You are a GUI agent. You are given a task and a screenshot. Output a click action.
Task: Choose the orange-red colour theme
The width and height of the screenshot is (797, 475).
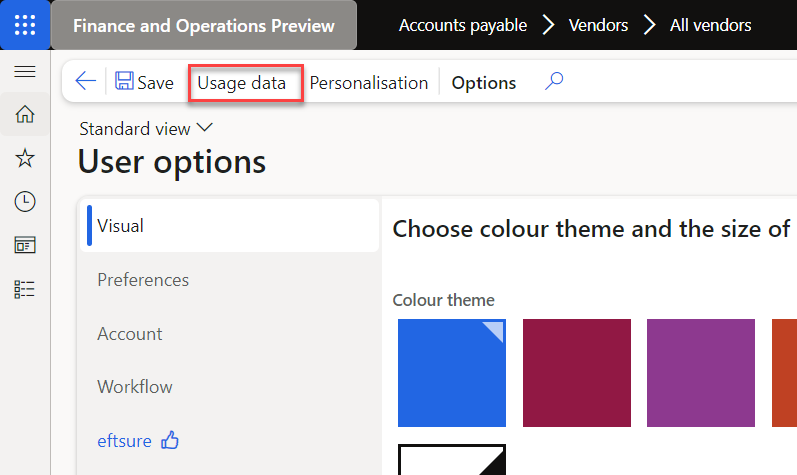[784, 373]
